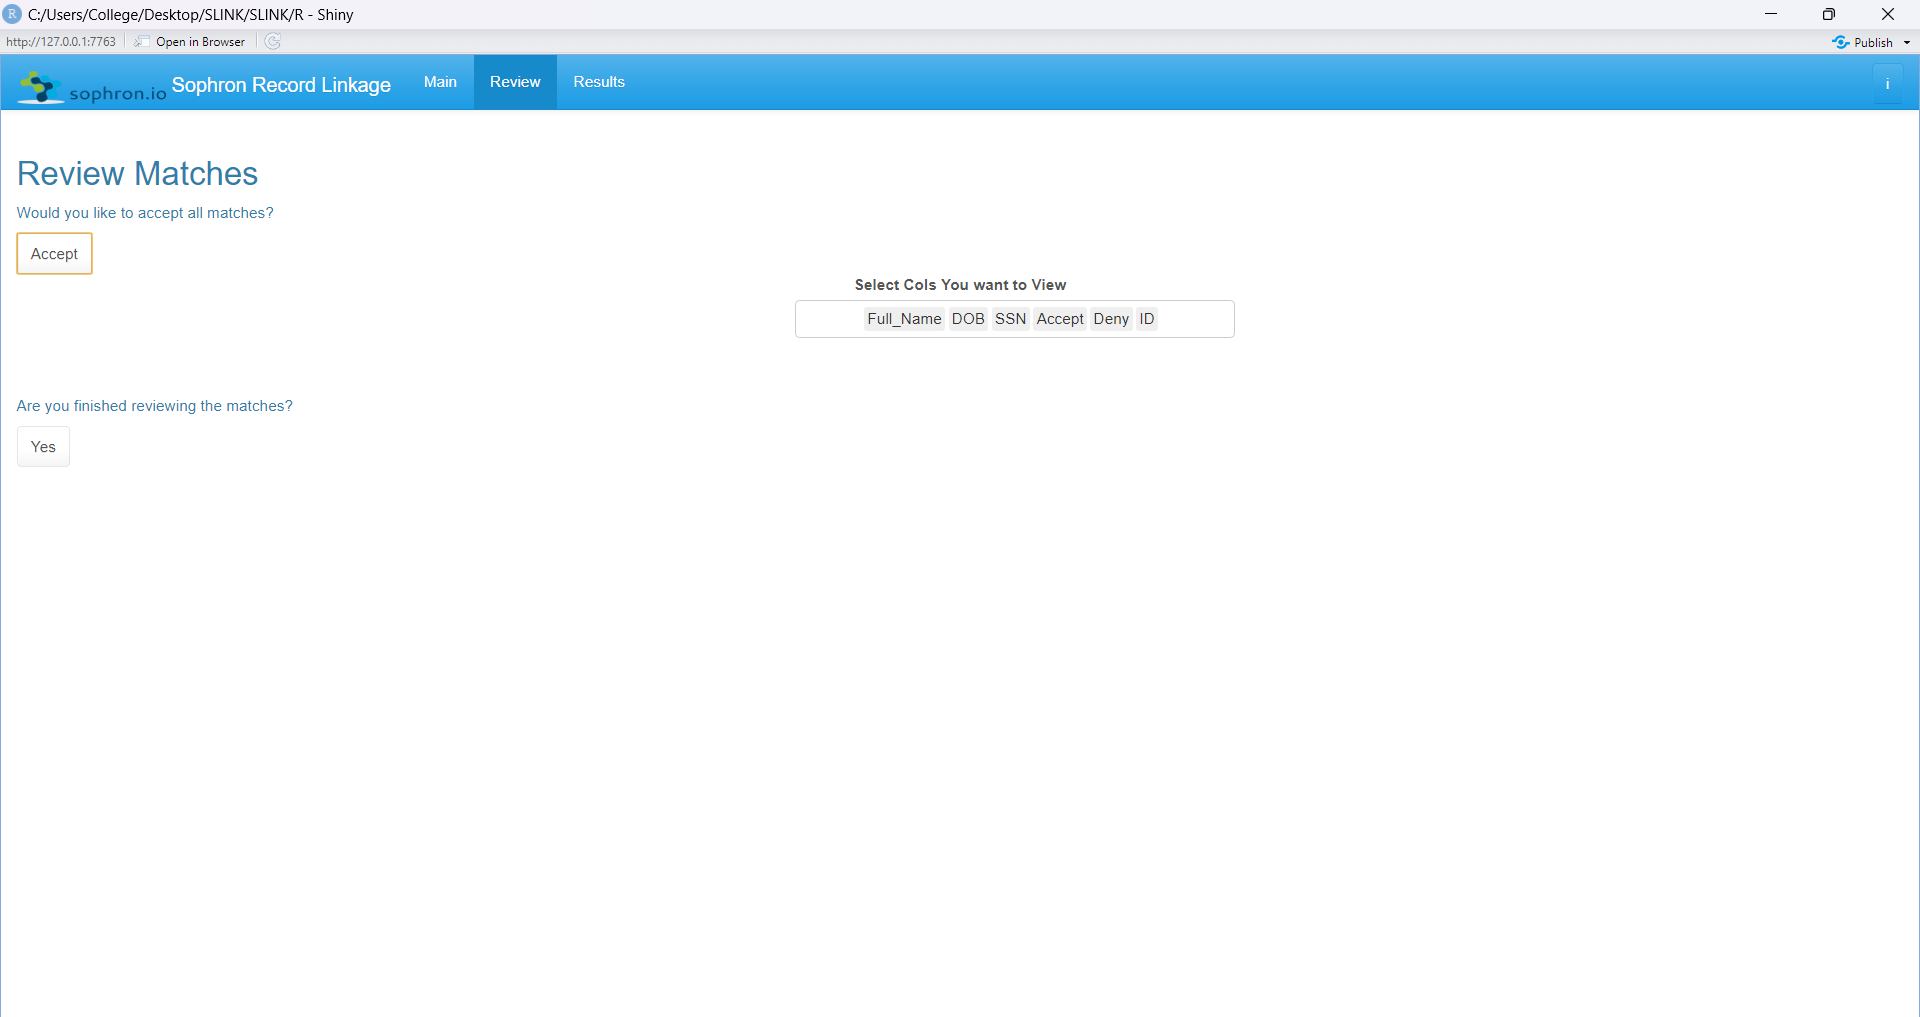The image size is (1920, 1017).
Task: Click the http://127.0.0.1:7763 address text
Action: [x=60, y=41]
